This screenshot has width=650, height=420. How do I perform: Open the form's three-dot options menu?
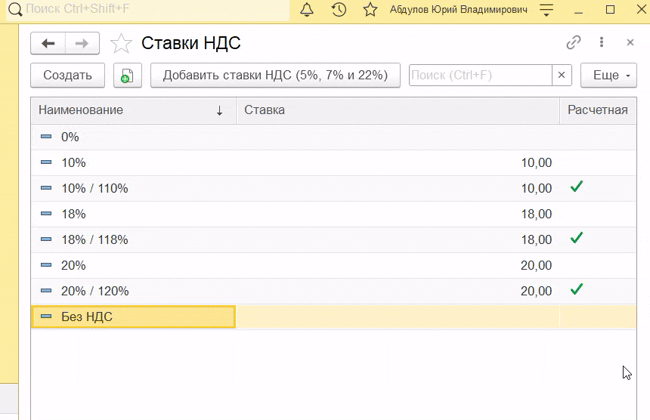click(602, 43)
